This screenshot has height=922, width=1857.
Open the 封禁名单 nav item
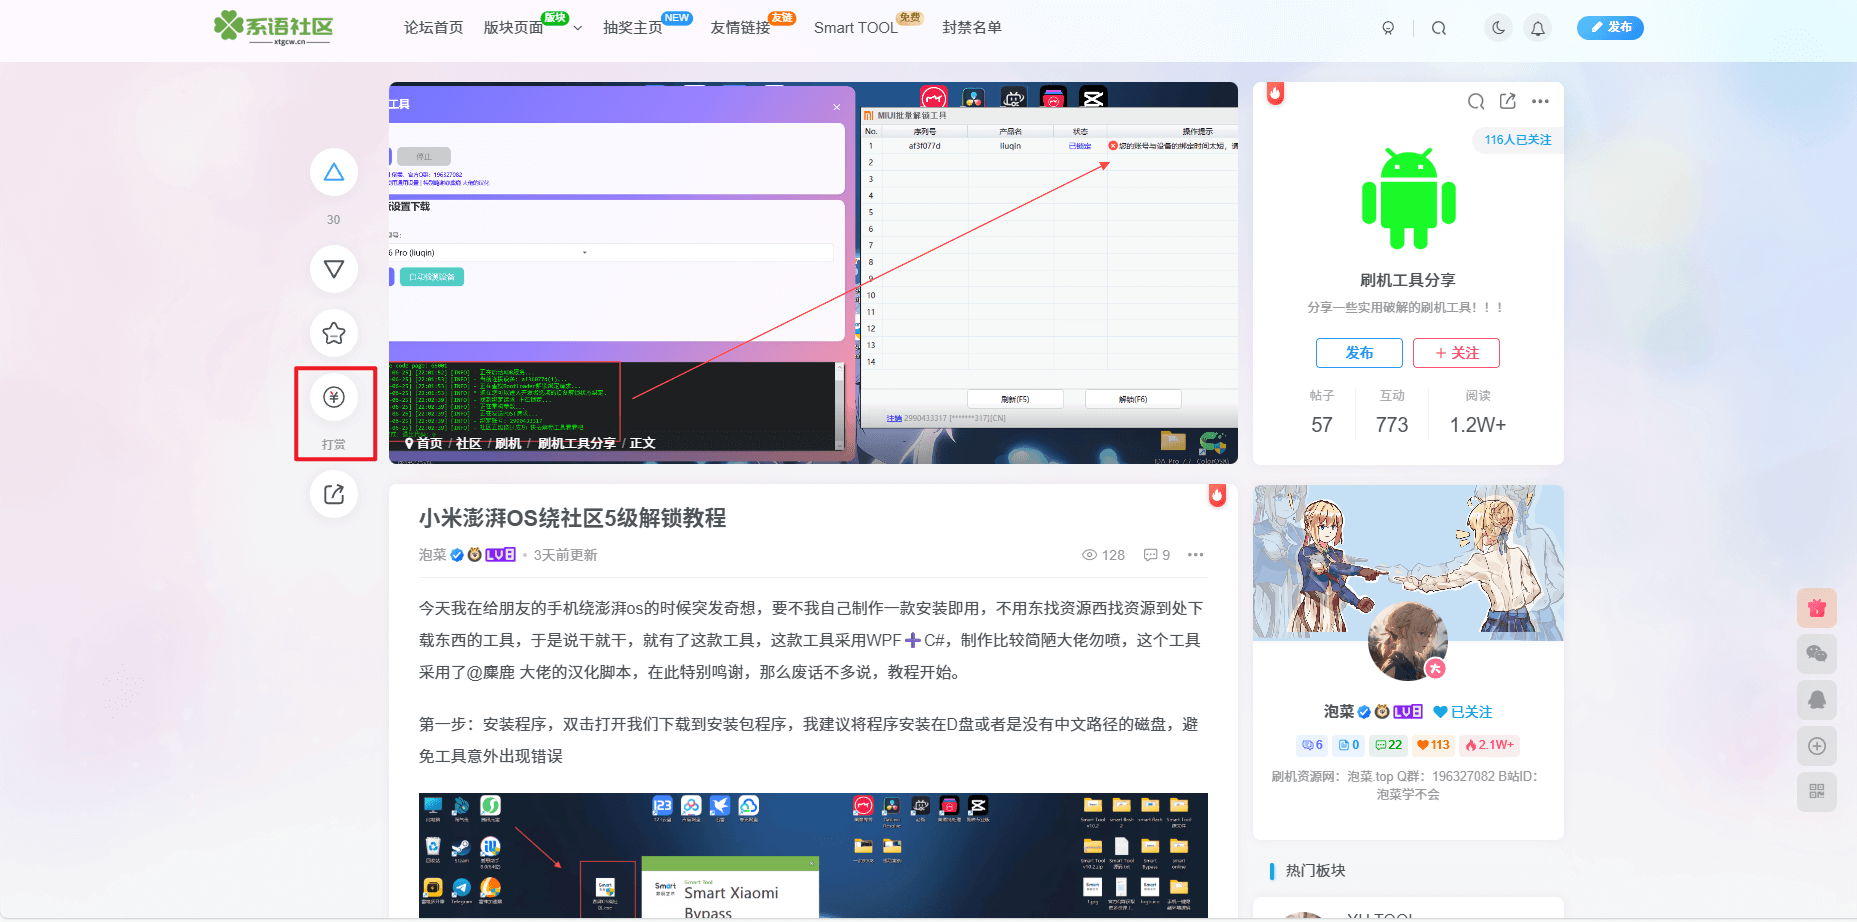(971, 28)
